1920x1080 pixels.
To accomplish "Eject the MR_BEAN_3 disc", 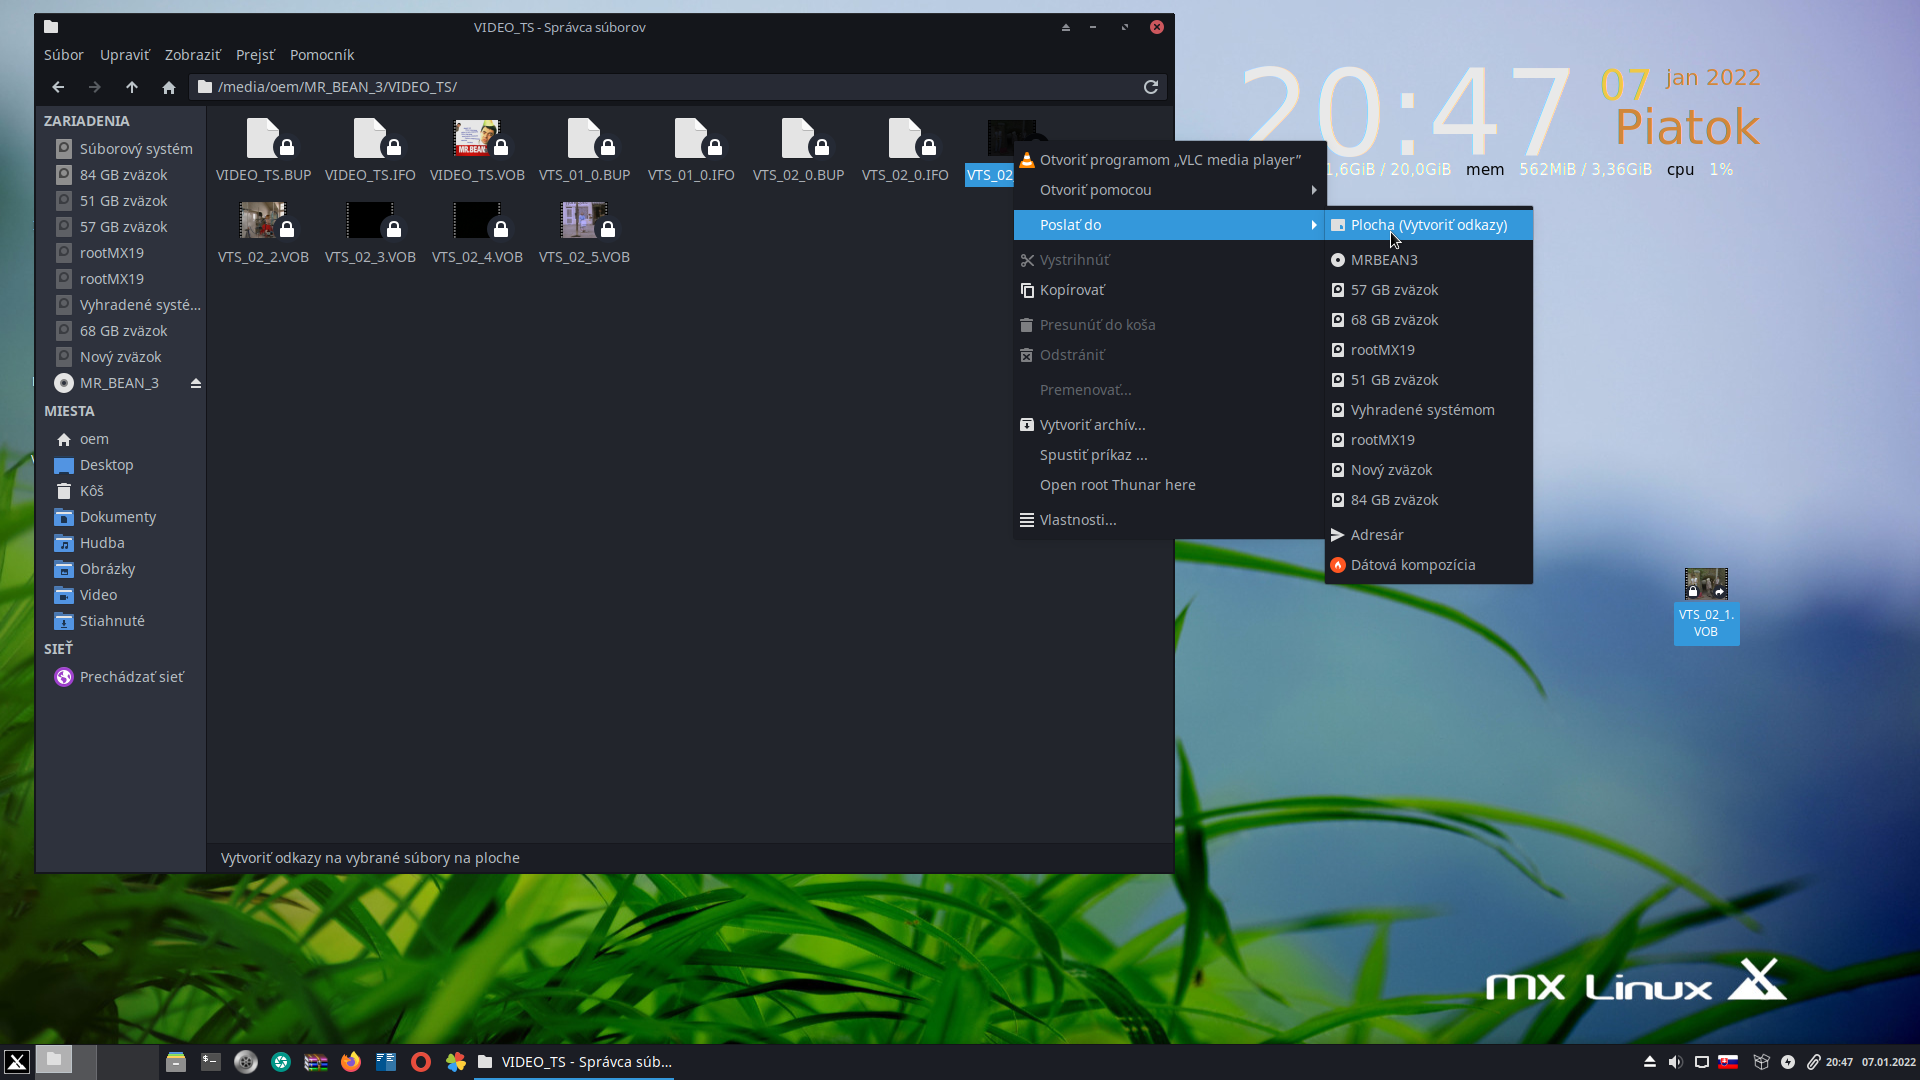I will click(x=196, y=383).
